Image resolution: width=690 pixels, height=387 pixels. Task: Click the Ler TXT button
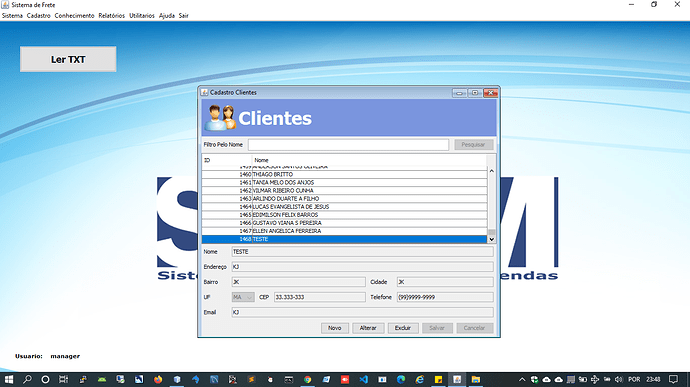coord(68,59)
